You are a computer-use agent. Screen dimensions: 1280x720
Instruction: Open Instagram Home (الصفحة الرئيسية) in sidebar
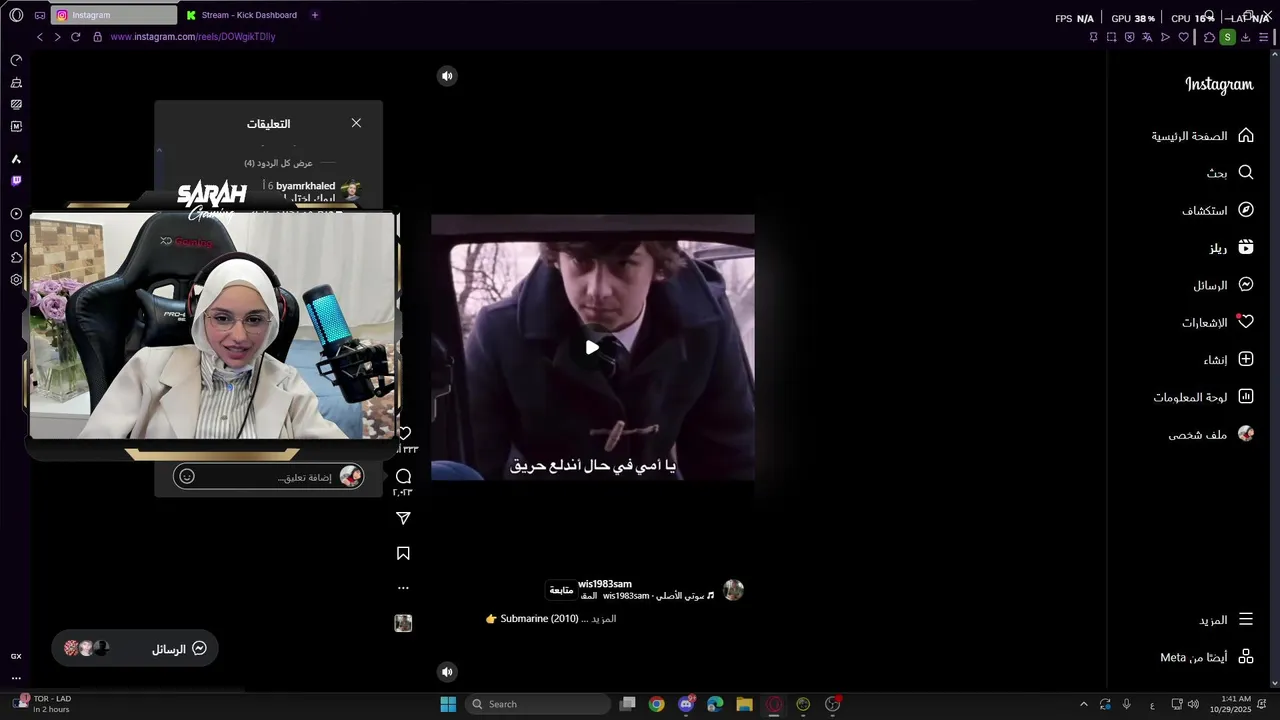pyautogui.click(x=1203, y=135)
